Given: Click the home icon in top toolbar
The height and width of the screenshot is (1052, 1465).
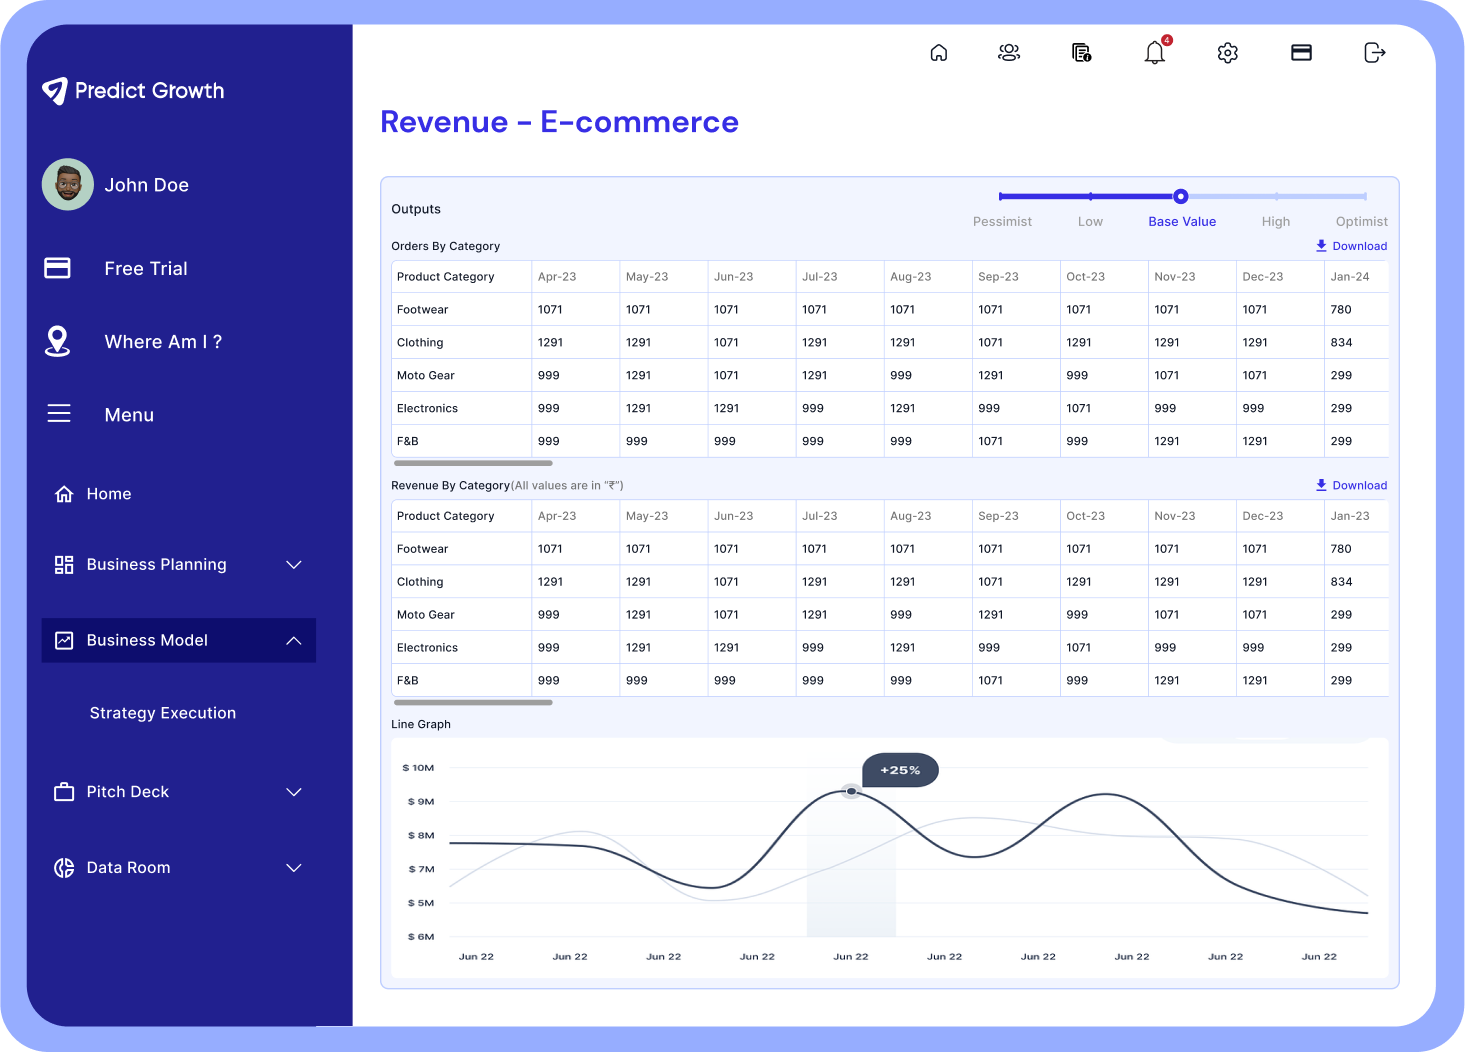Looking at the screenshot, I should click(938, 53).
